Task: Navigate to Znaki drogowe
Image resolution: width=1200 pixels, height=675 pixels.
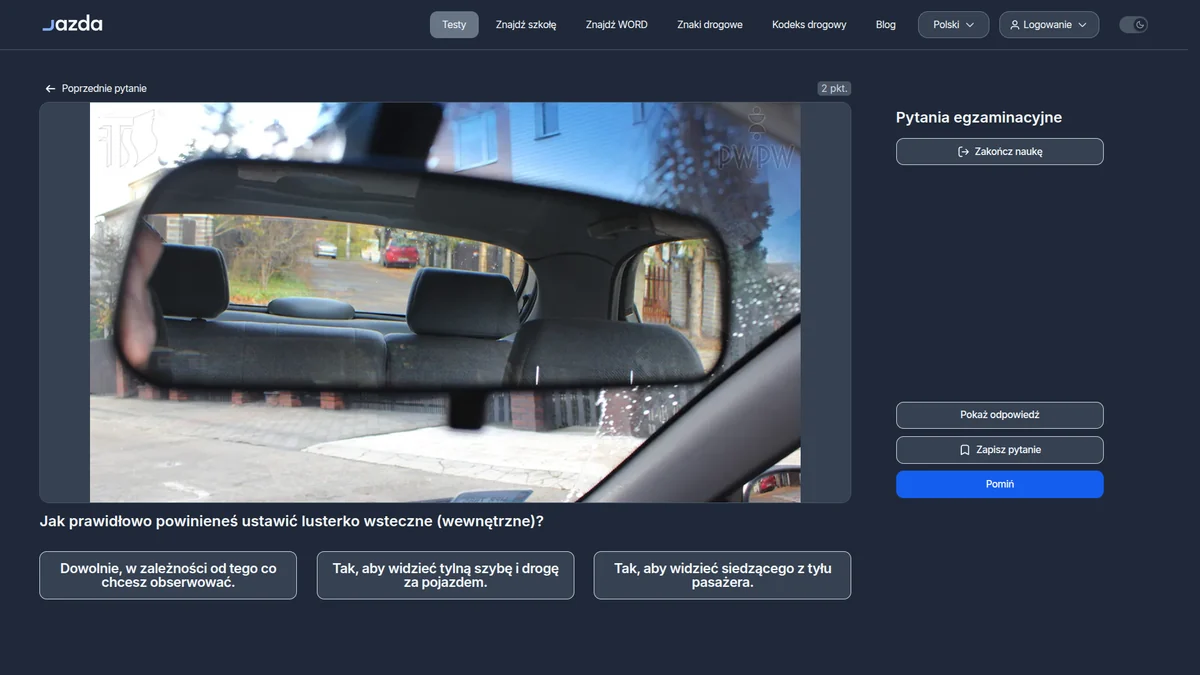Action: 710,25
